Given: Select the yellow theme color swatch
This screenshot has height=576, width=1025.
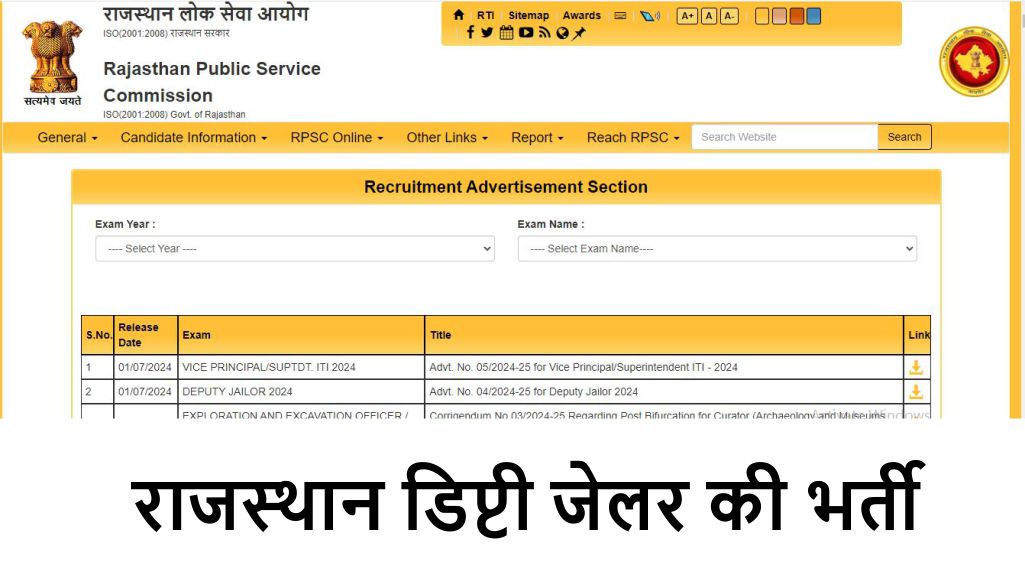Looking at the screenshot, I should pos(762,16).
